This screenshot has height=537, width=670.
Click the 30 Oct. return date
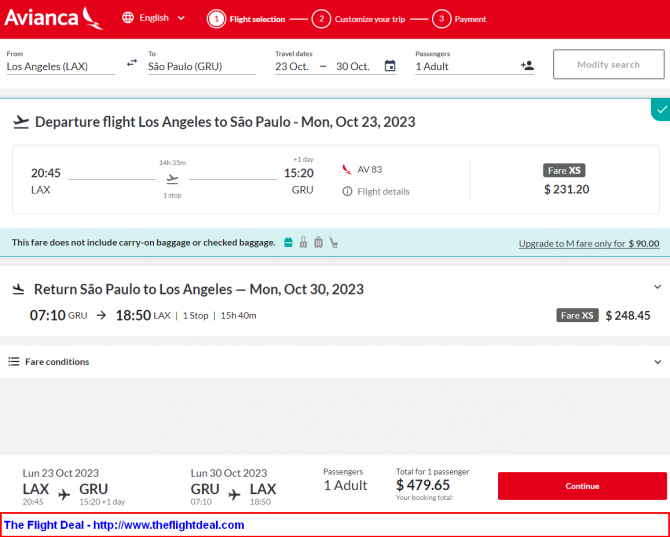click(x=353, y=67)
